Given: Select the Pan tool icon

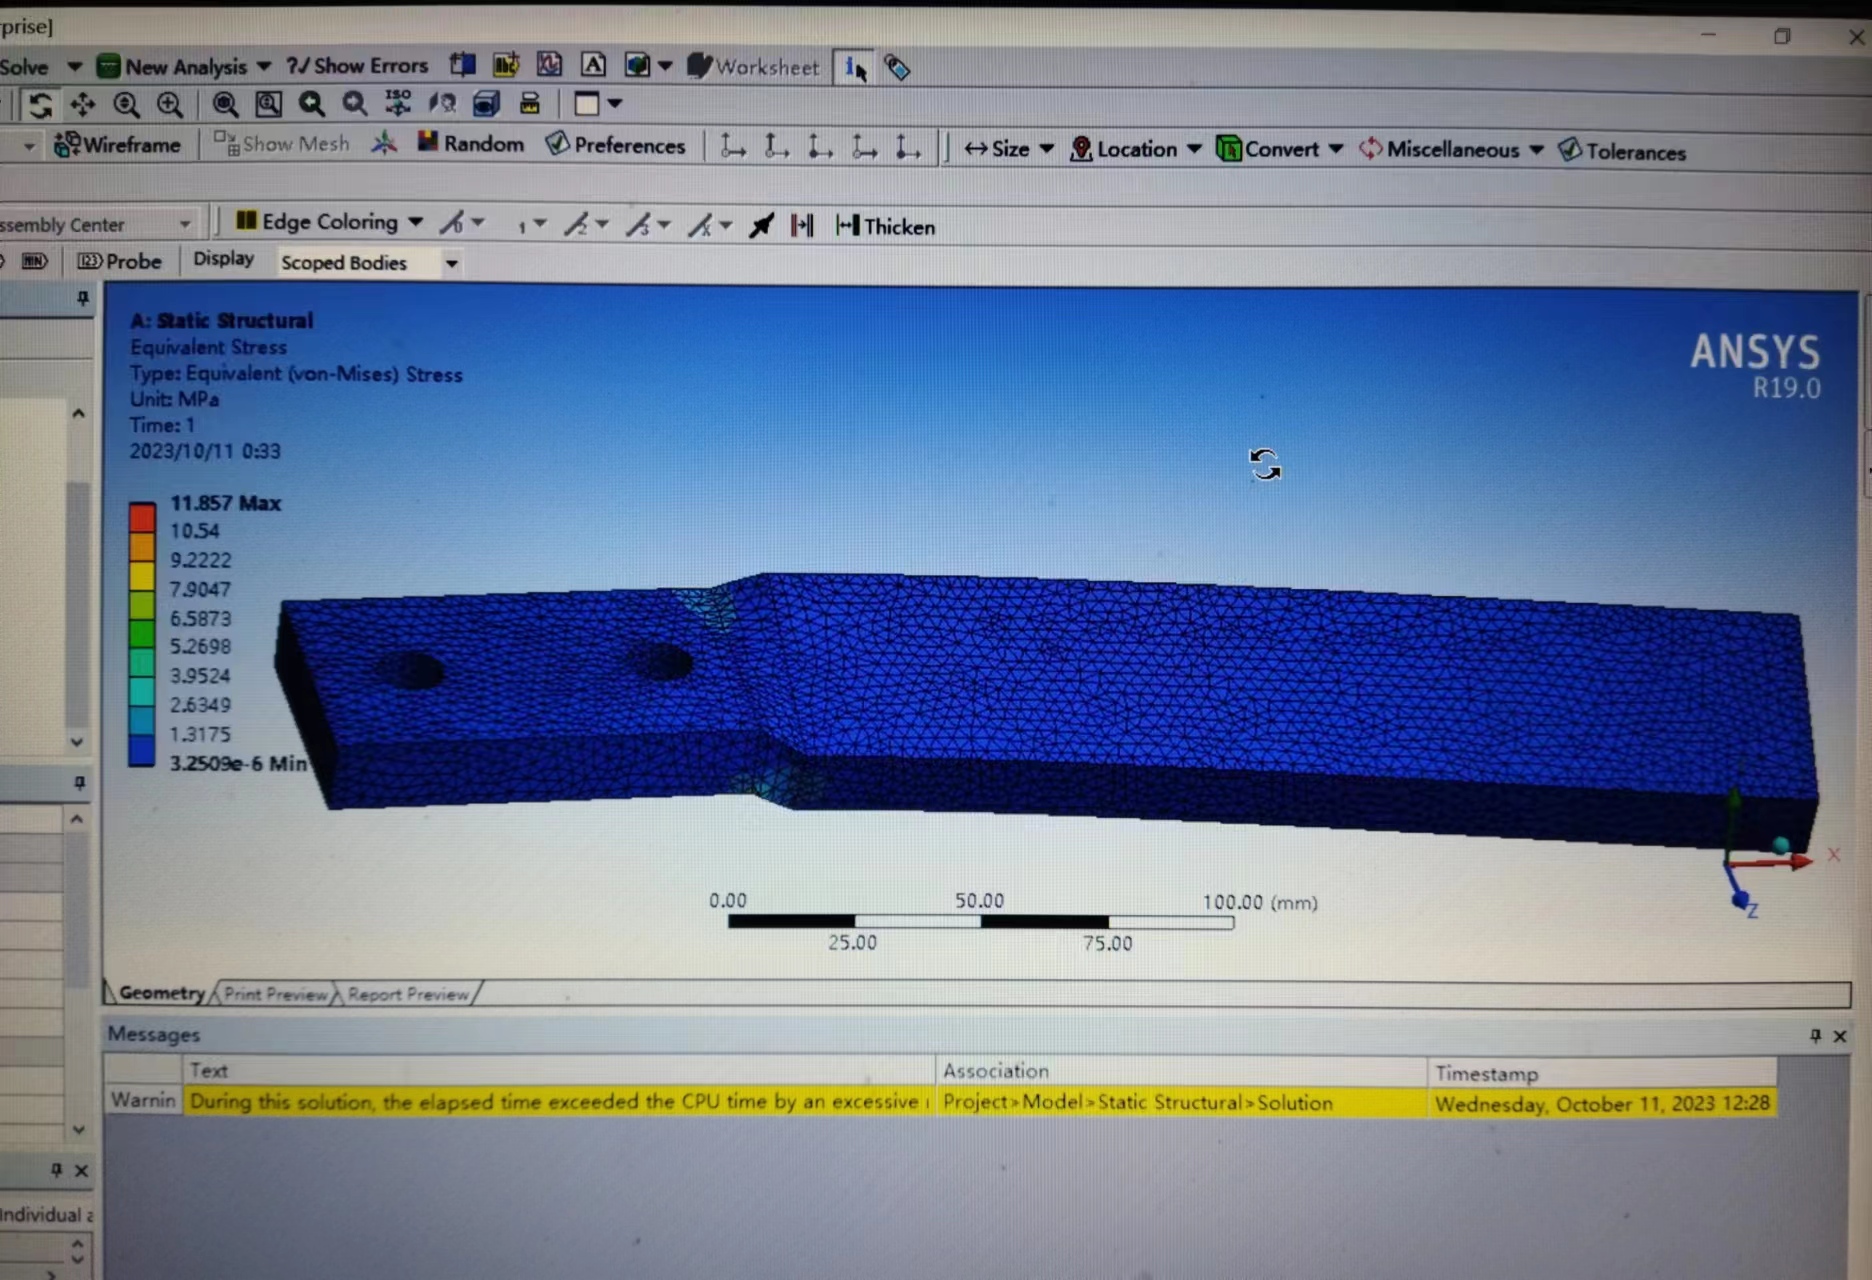Looking at the screenshot, I should [x=83, y=105].
